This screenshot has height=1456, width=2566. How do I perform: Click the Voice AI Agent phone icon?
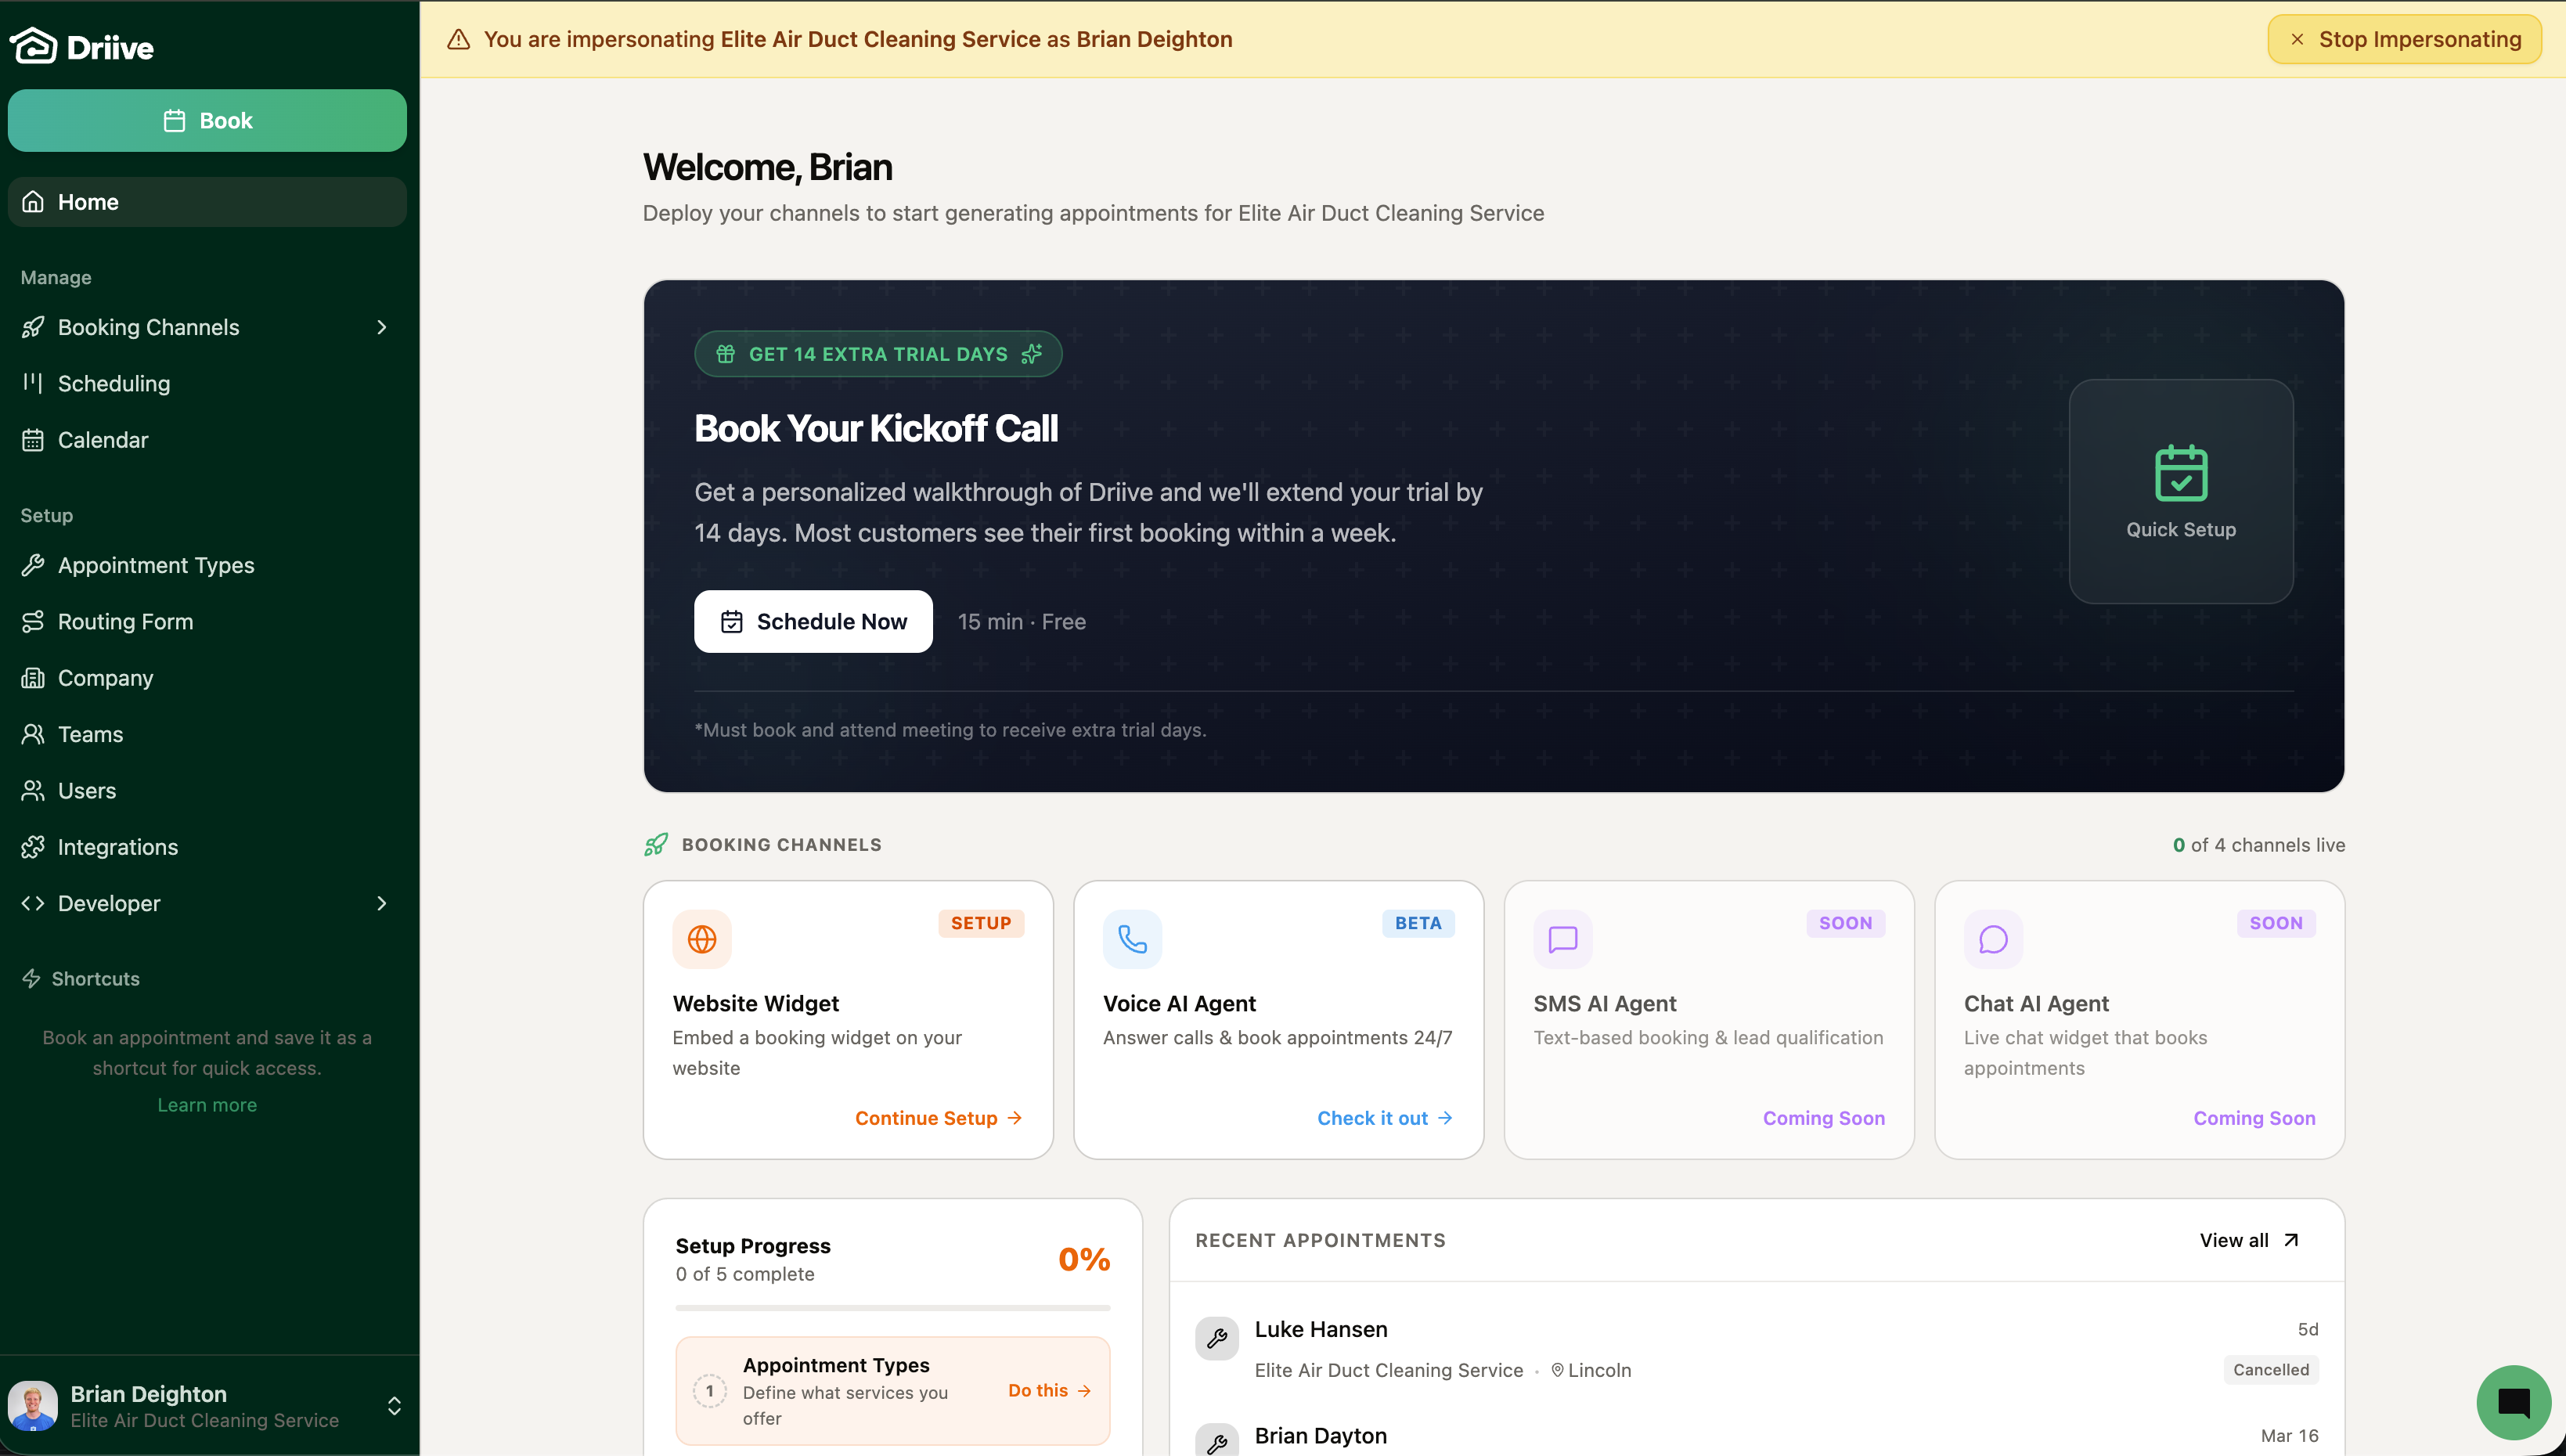point(1132,939)
